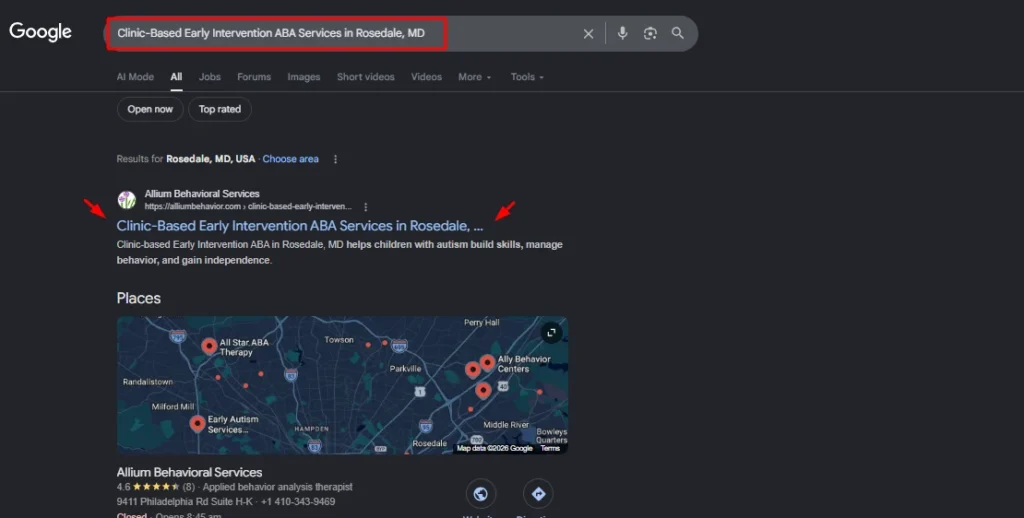
Task: Clear the search query with X icon
Action: coord(588,33)
